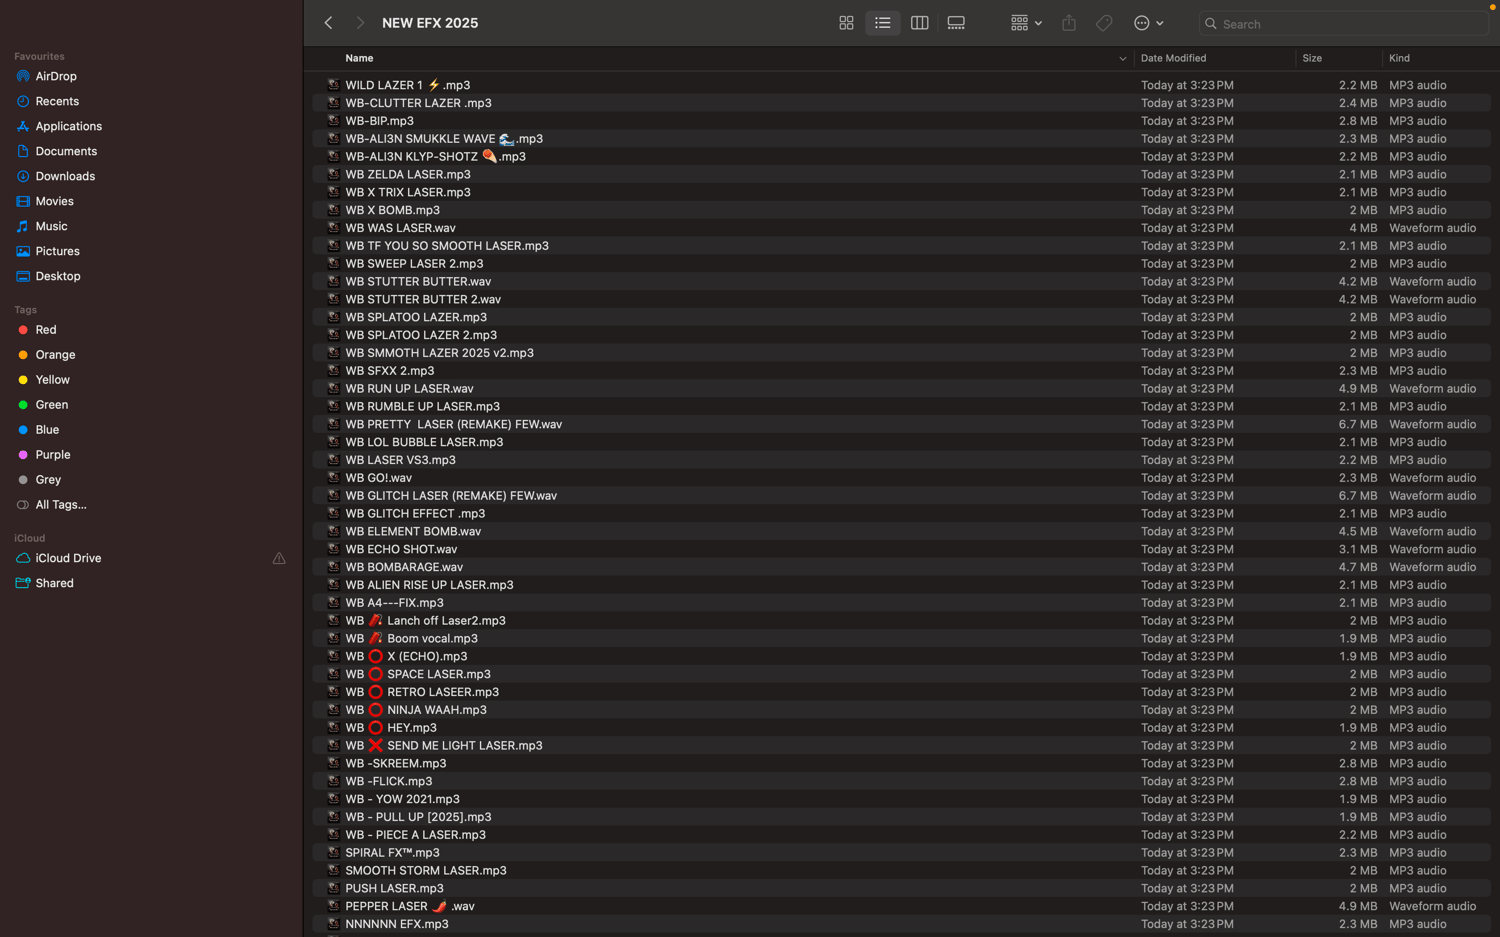Click the file icon beside PUSH LASER.mp3
The image size is (1500, 937).
click(x=333, y=888)
